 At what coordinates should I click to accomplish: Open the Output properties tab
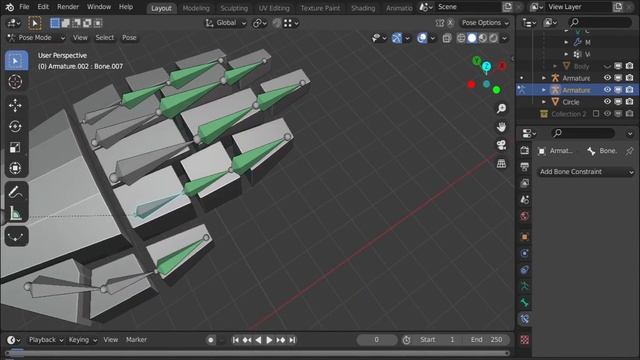(524, 167)
